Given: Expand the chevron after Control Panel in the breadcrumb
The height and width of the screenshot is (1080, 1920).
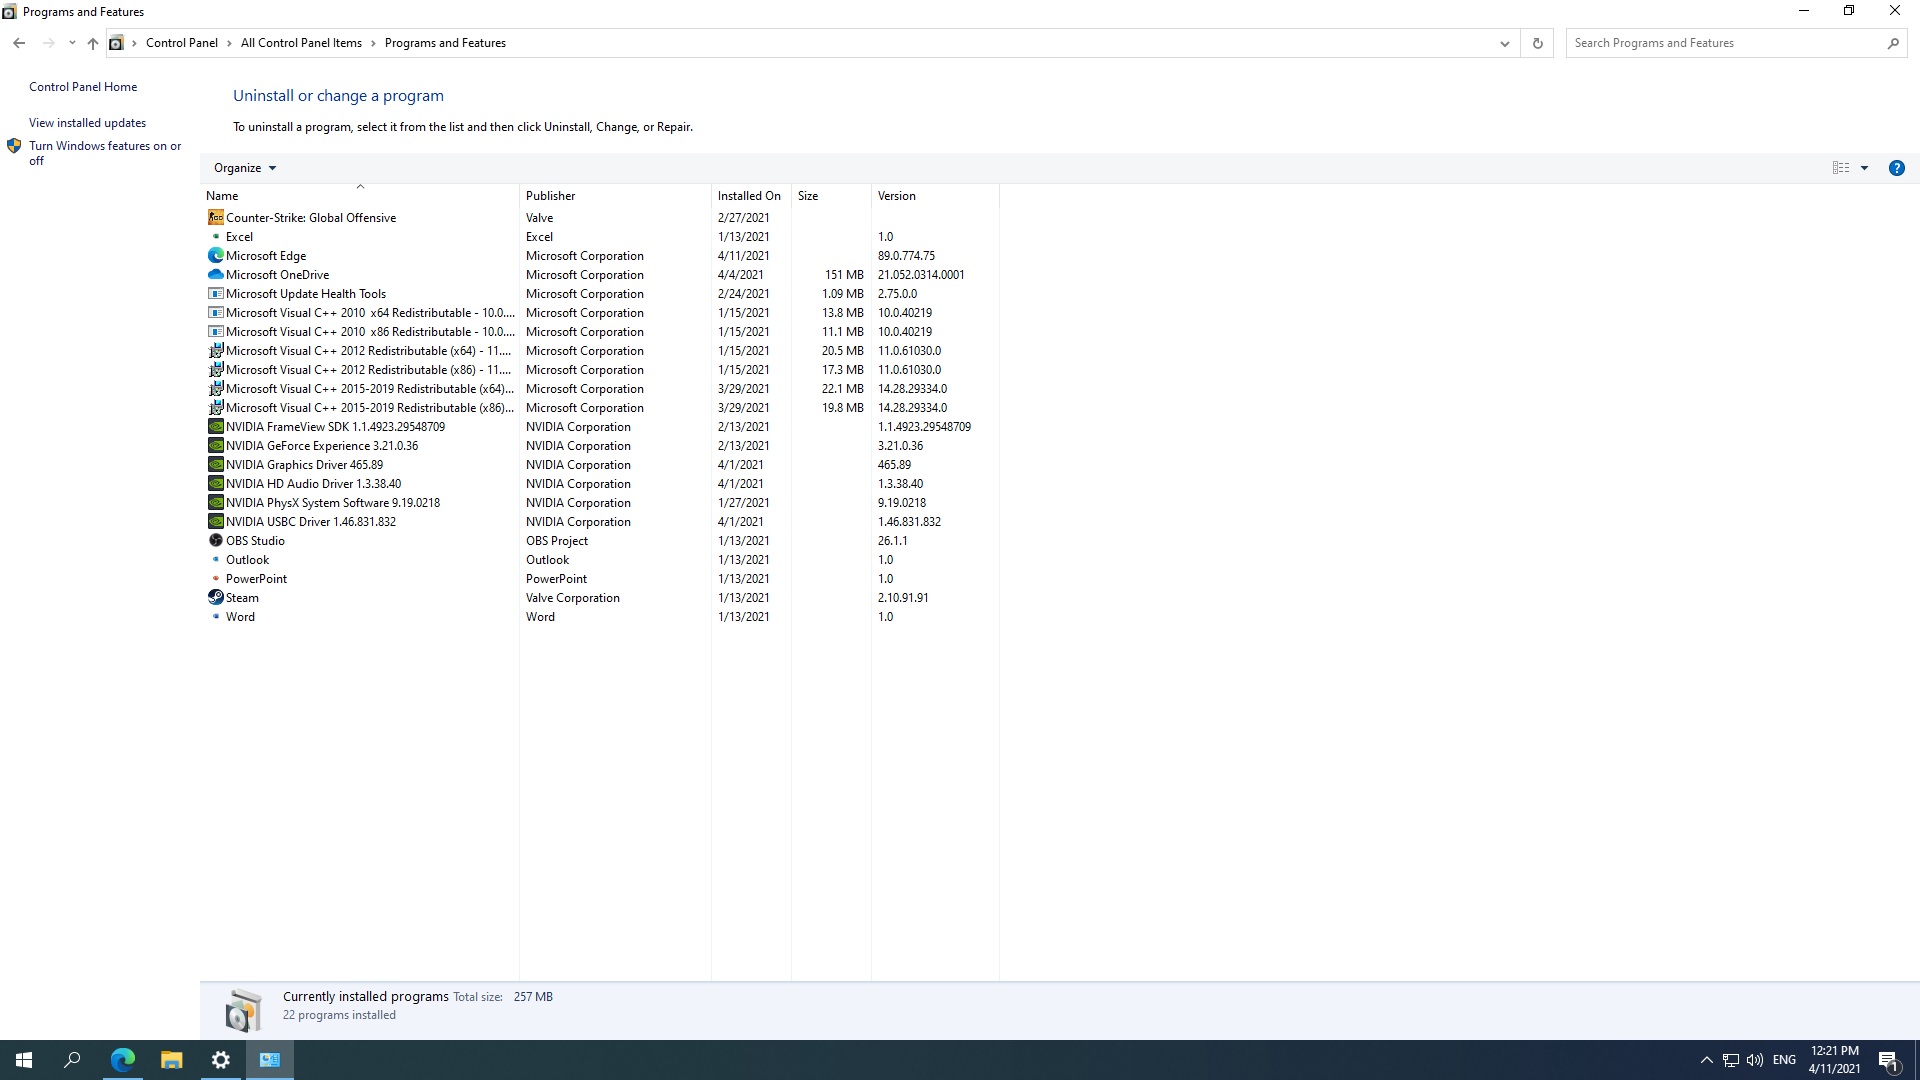Looking at the screenshot, I should pyautogui.click(x=229, y=43).
